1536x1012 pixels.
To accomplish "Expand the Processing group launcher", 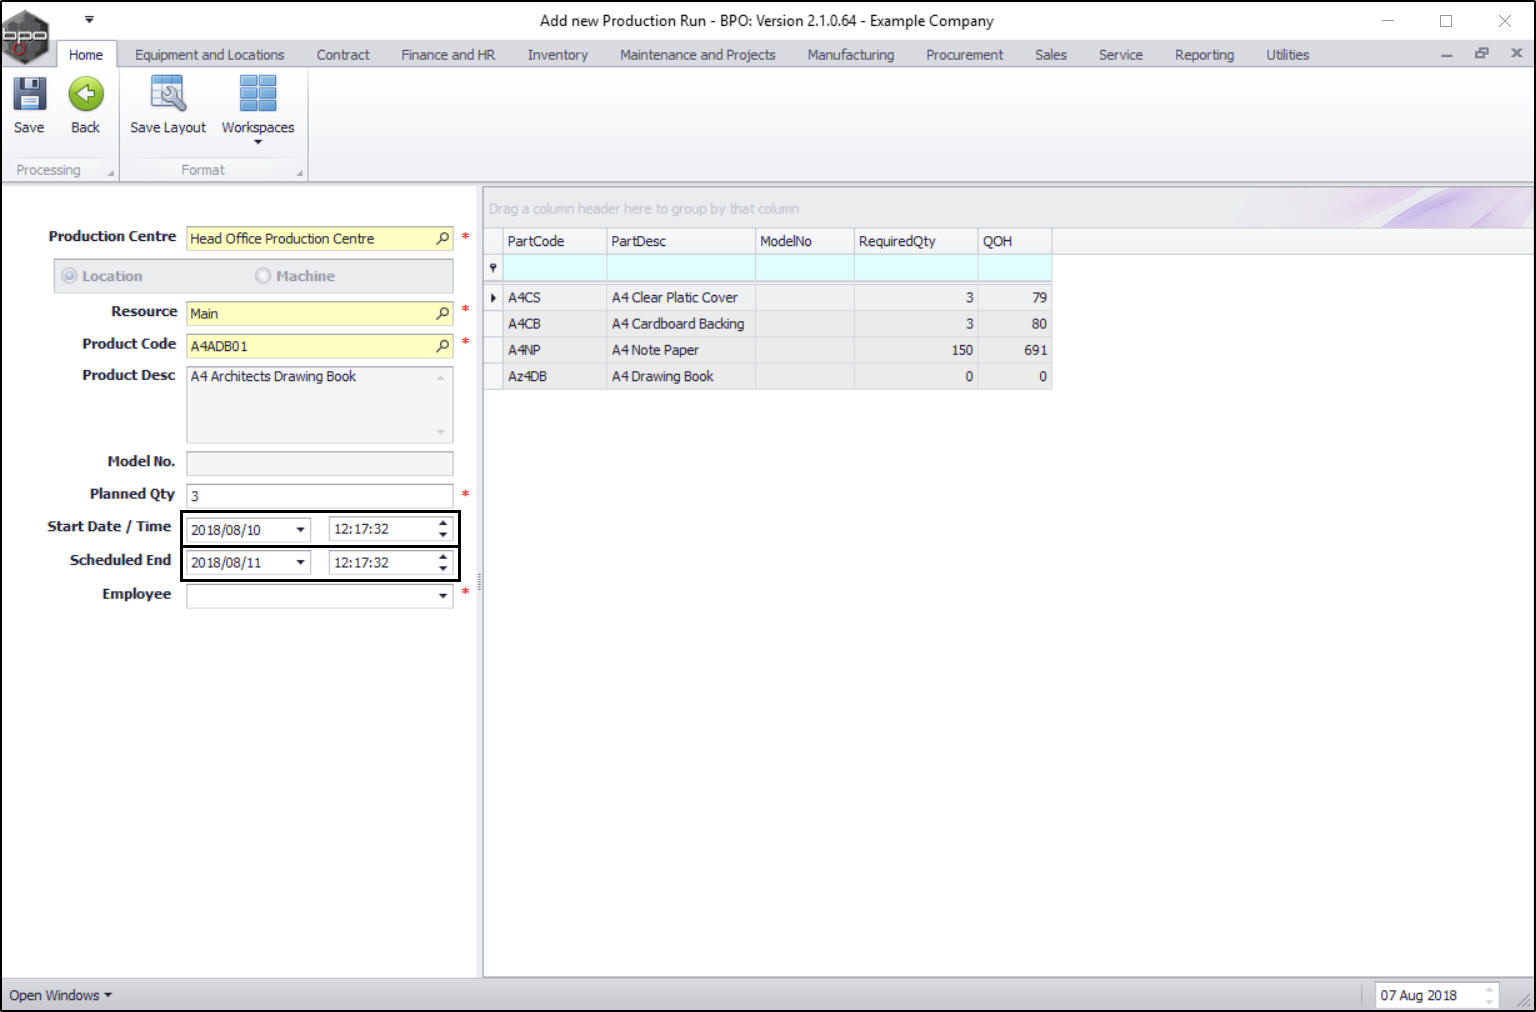I will 111,174.
